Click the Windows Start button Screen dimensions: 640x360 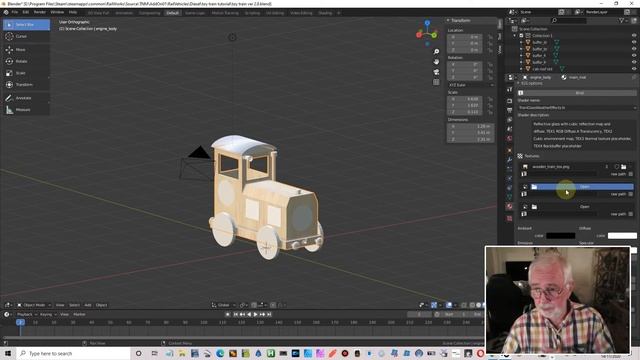point(8,353)
